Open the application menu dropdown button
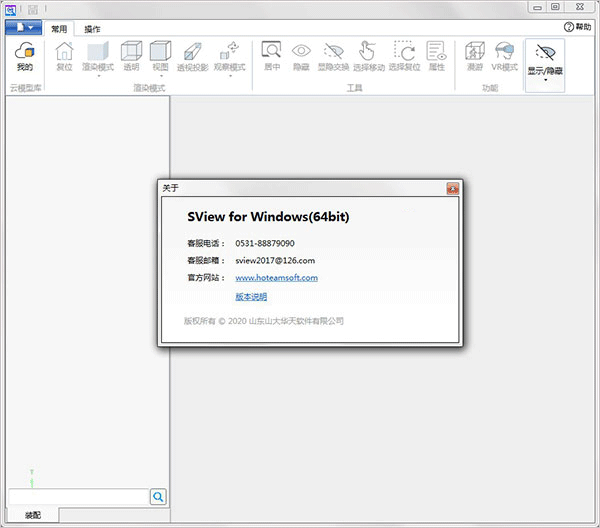 click(24, 29)
